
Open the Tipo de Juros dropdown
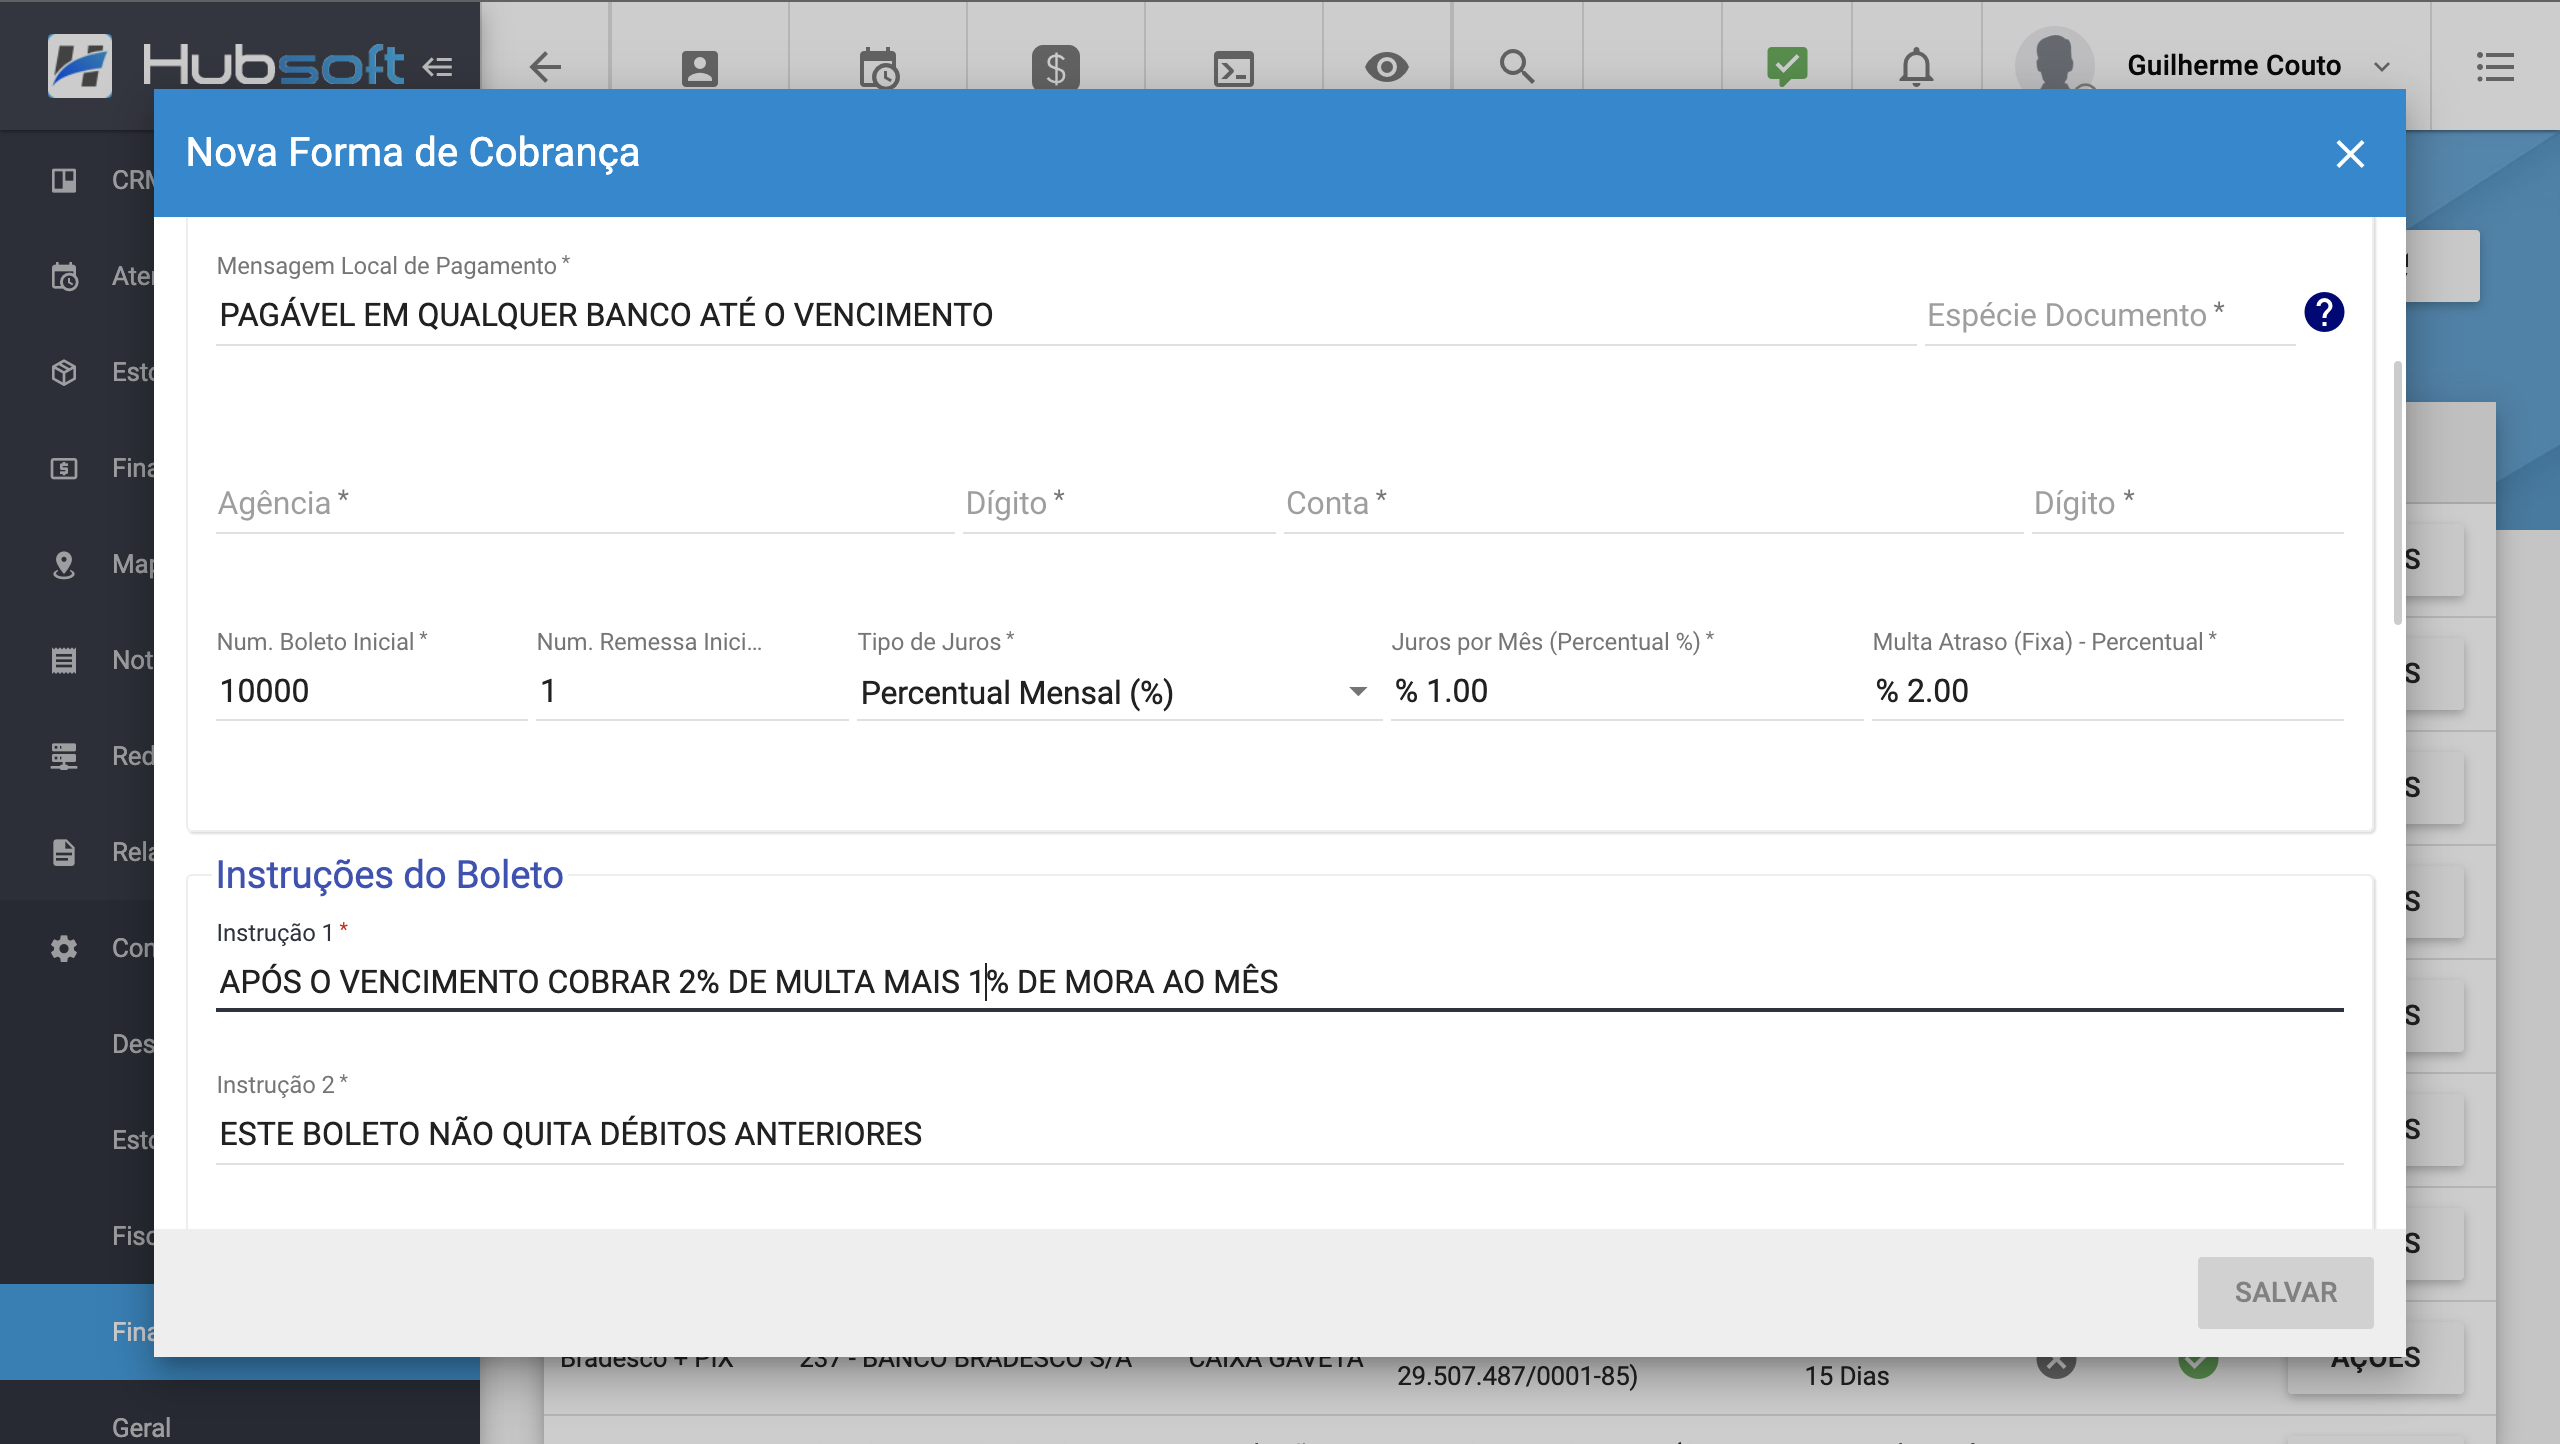point(1118,692)
